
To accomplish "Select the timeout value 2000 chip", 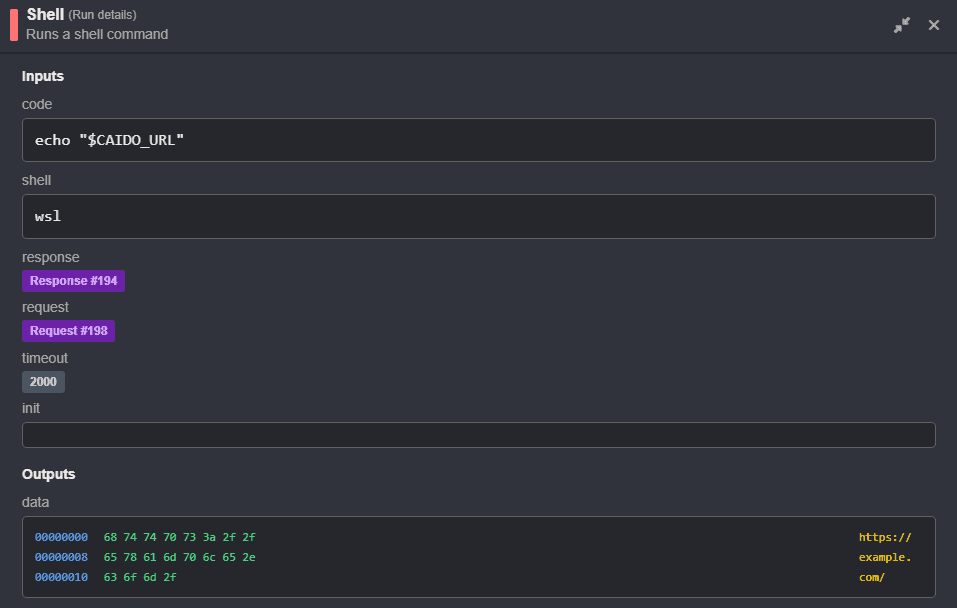I will click(43, 381).
